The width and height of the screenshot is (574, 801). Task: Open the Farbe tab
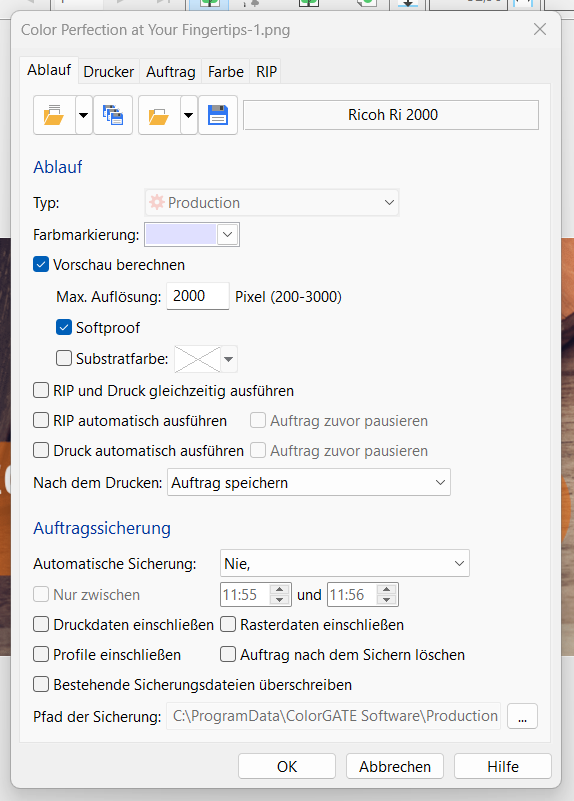click(226, 72)
